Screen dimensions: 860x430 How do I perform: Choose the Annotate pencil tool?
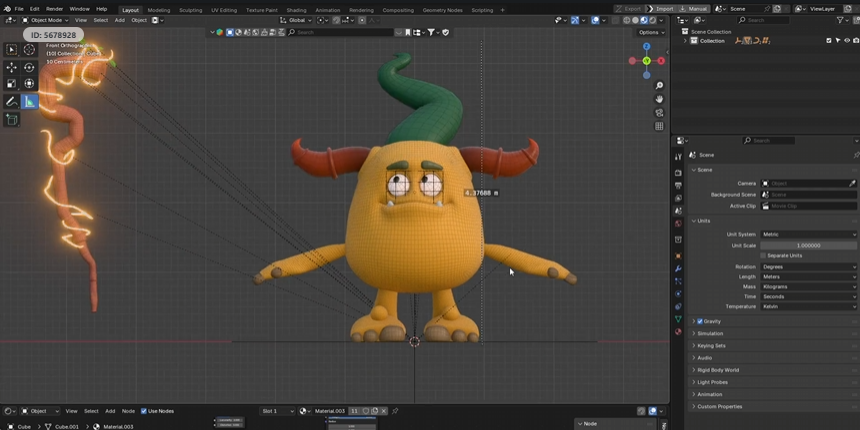[12, 101]
